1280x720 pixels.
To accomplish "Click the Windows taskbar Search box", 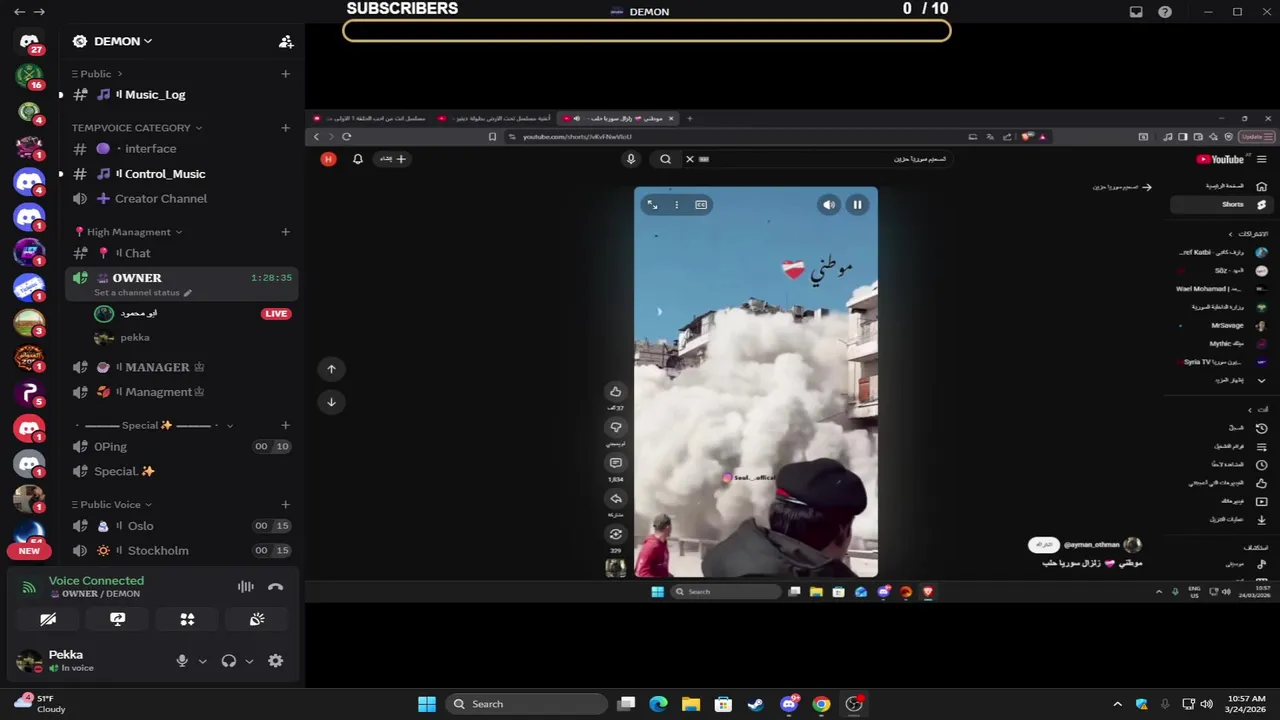I will tap(525, 704).
